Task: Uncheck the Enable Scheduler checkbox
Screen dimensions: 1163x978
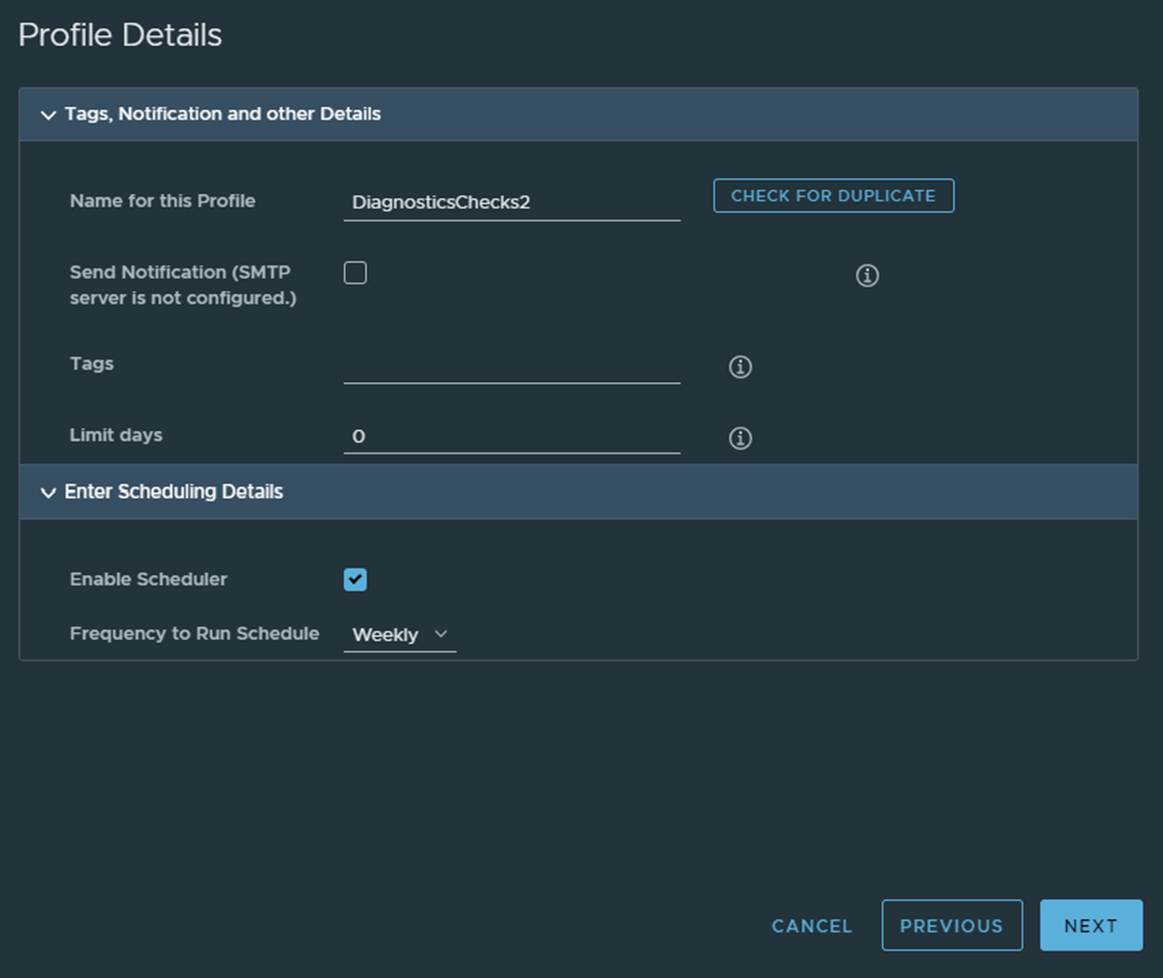Action: tap(355, 580)
